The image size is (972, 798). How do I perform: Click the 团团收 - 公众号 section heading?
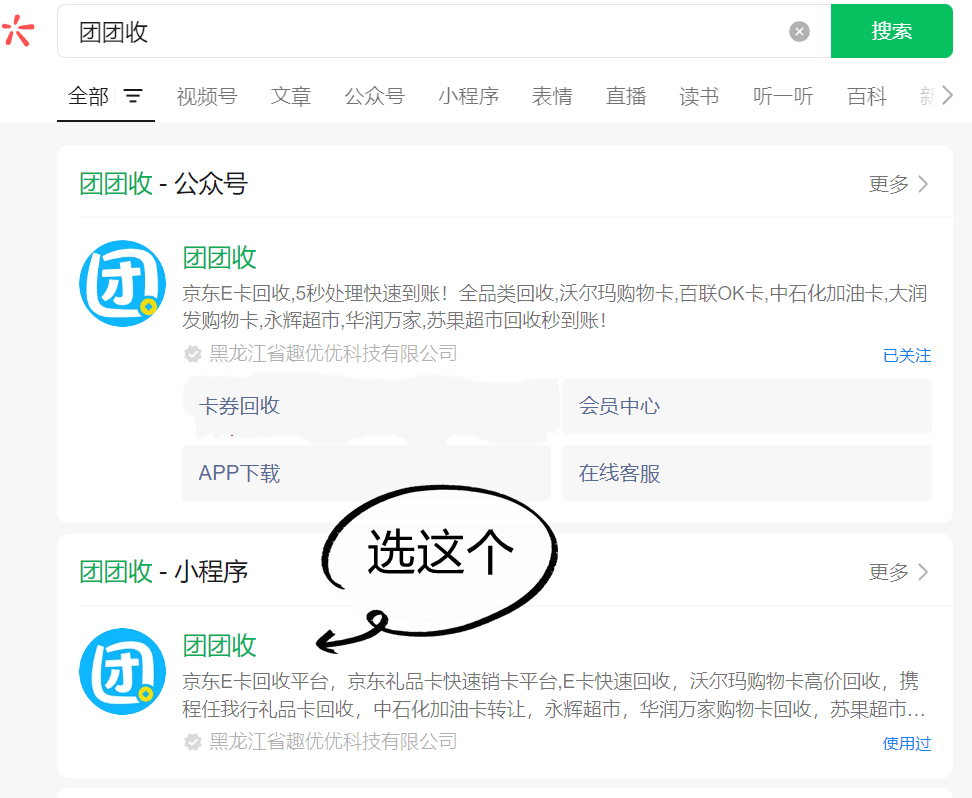pyautogui.click(x=164, y=184)
